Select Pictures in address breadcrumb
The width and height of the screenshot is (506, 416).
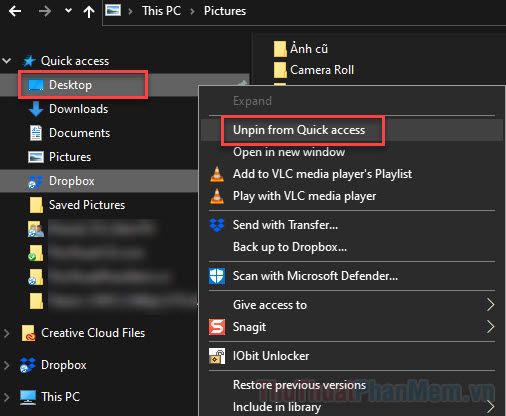pyautogui.click(x=225, y=11)
